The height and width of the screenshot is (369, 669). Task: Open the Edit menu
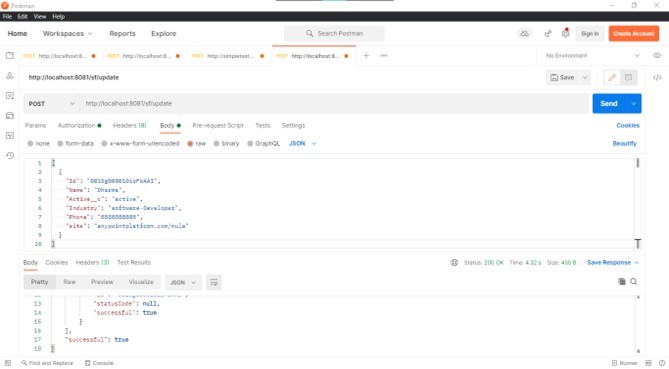point(22,16)
